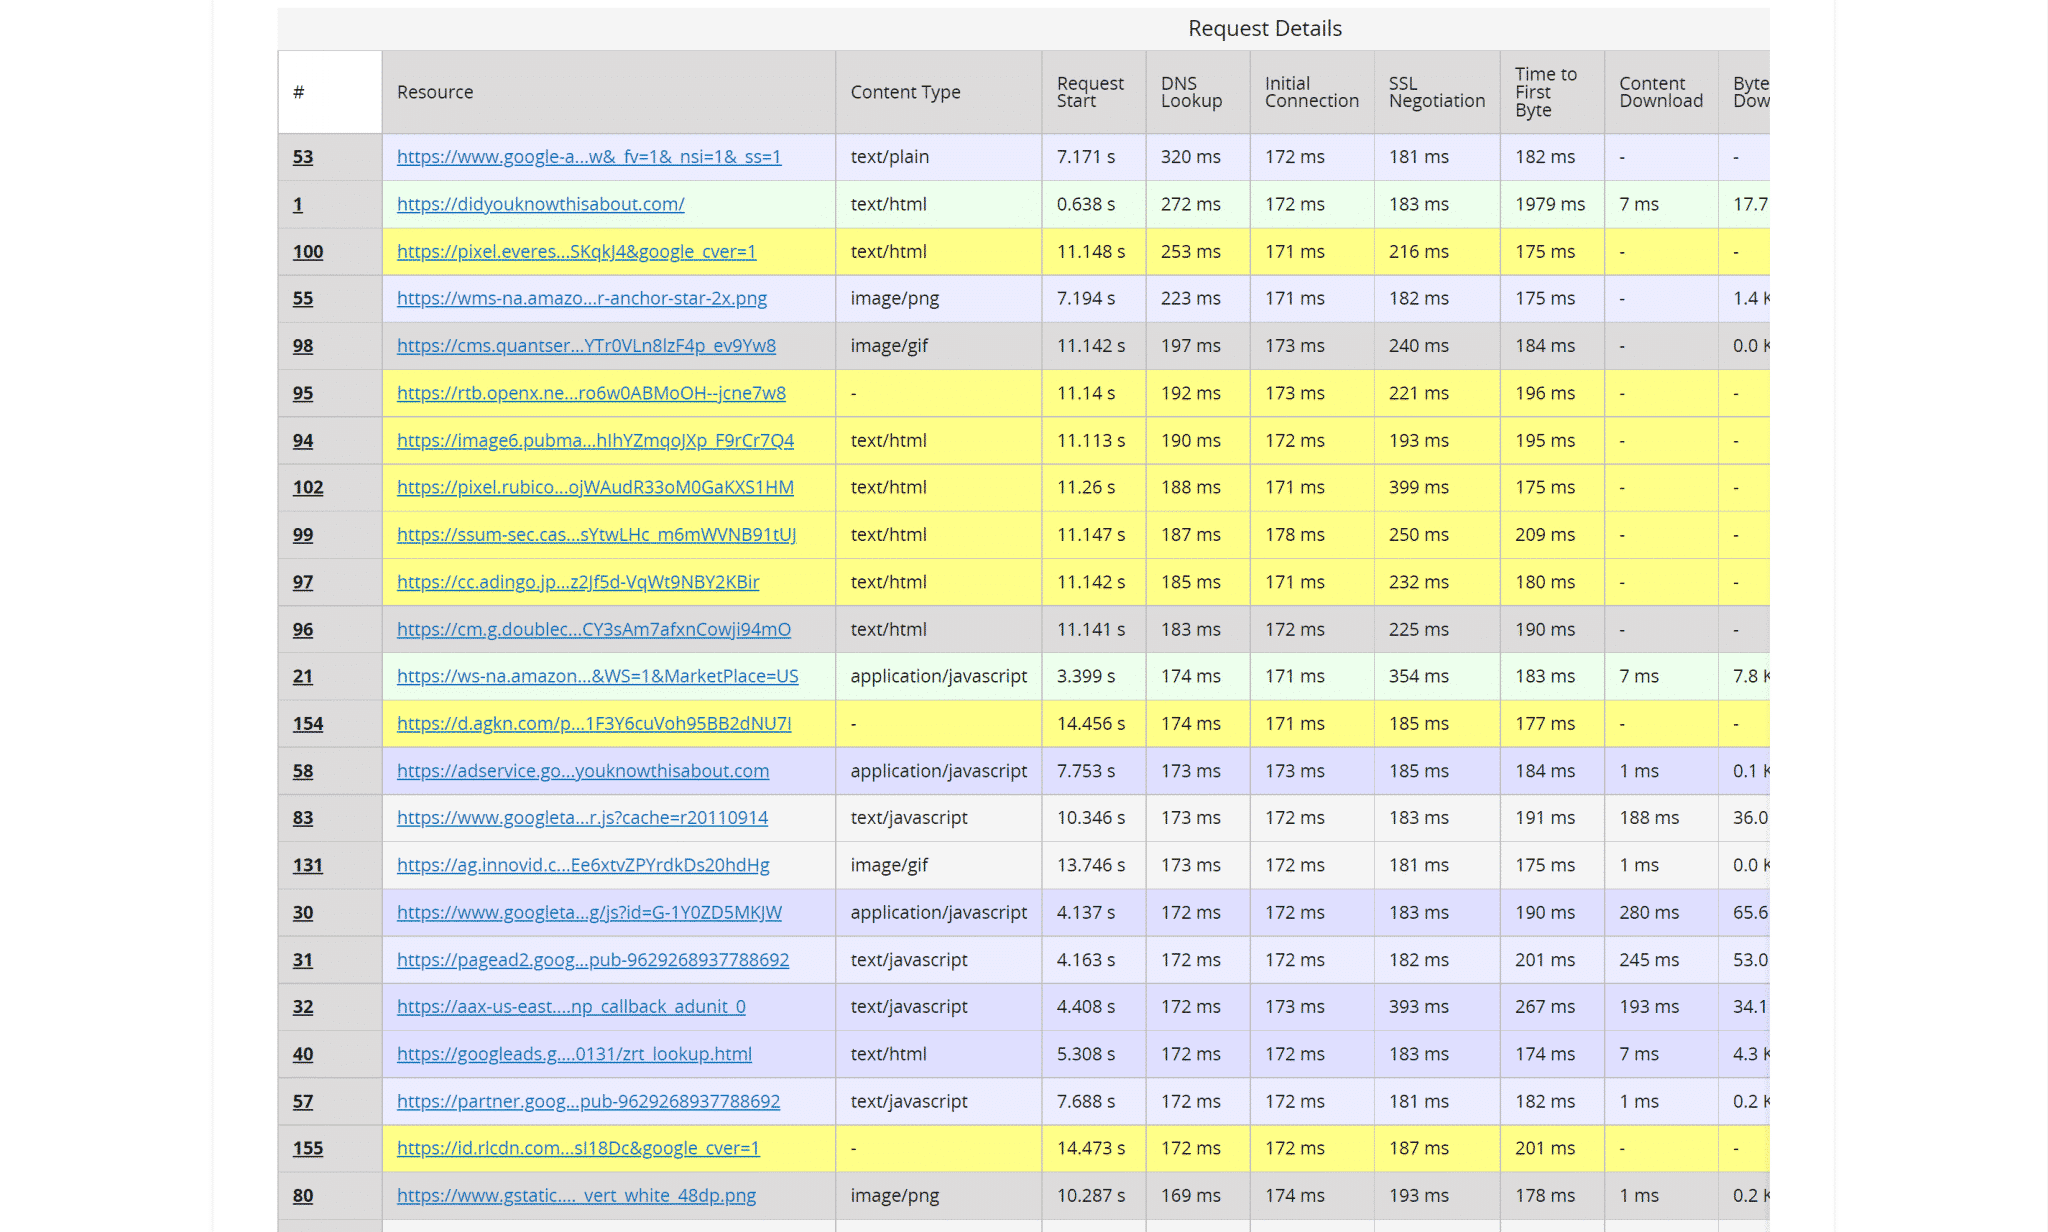Image resolution: width=2048 pixels, height=1232 pixels.
Task: Sort by the Request Start column header
Action: point(1090,91)
